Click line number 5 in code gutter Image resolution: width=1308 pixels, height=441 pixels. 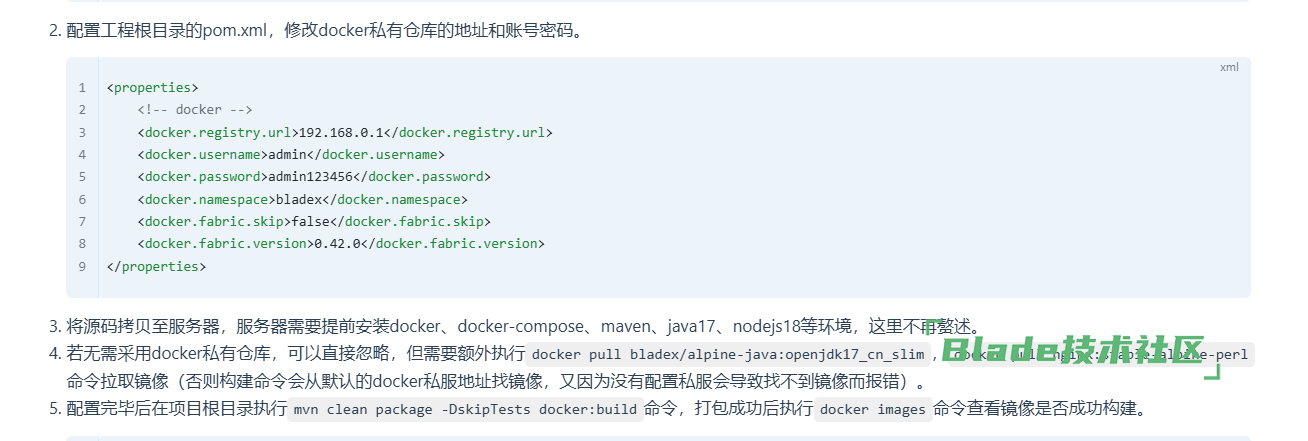[x=82, y=177]
